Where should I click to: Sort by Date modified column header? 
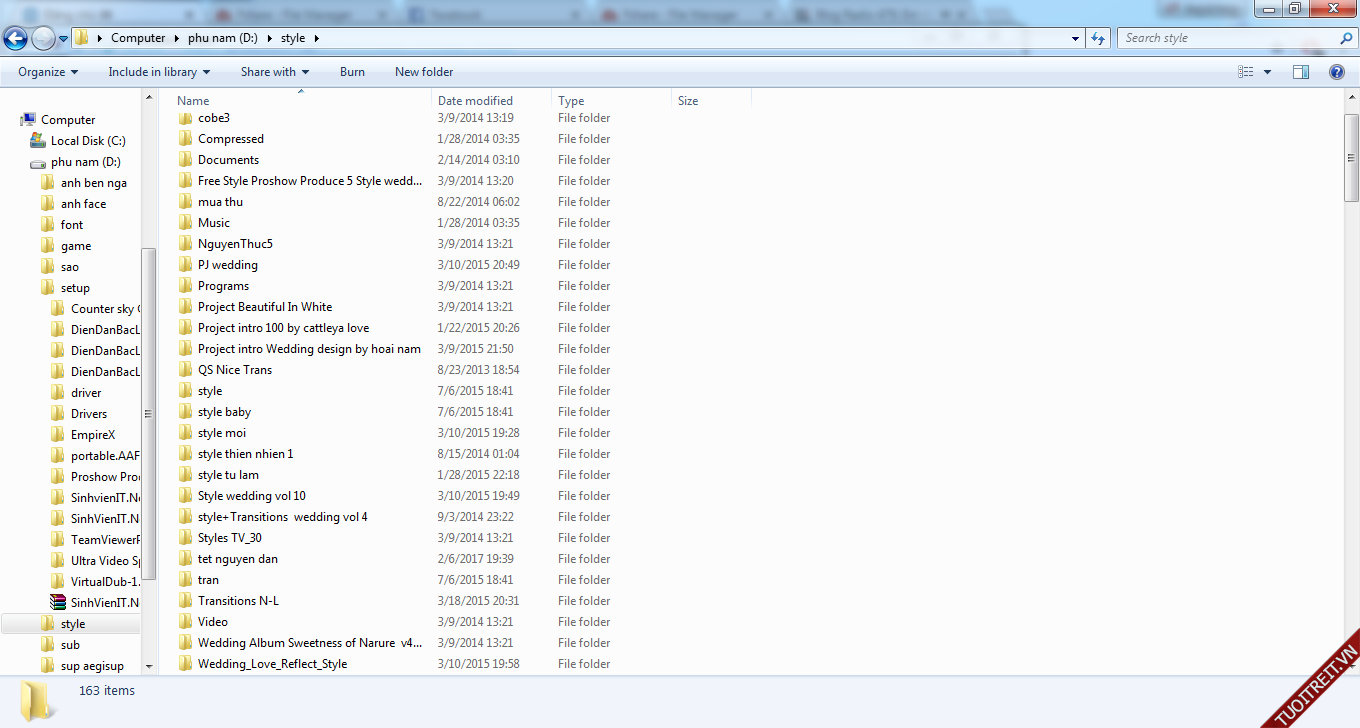(475, 101)
